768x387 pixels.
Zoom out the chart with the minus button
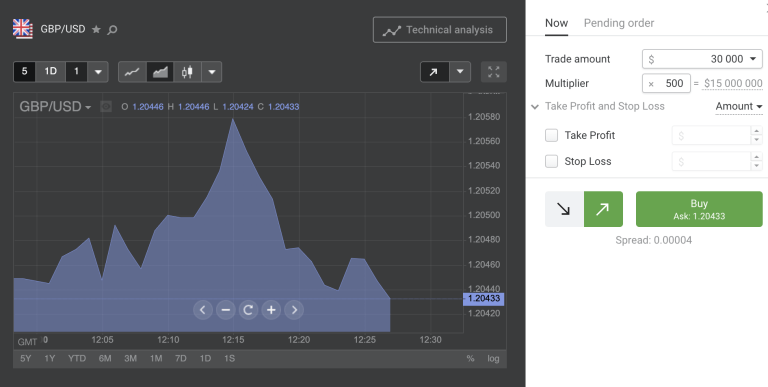click(x=225, y=310)
